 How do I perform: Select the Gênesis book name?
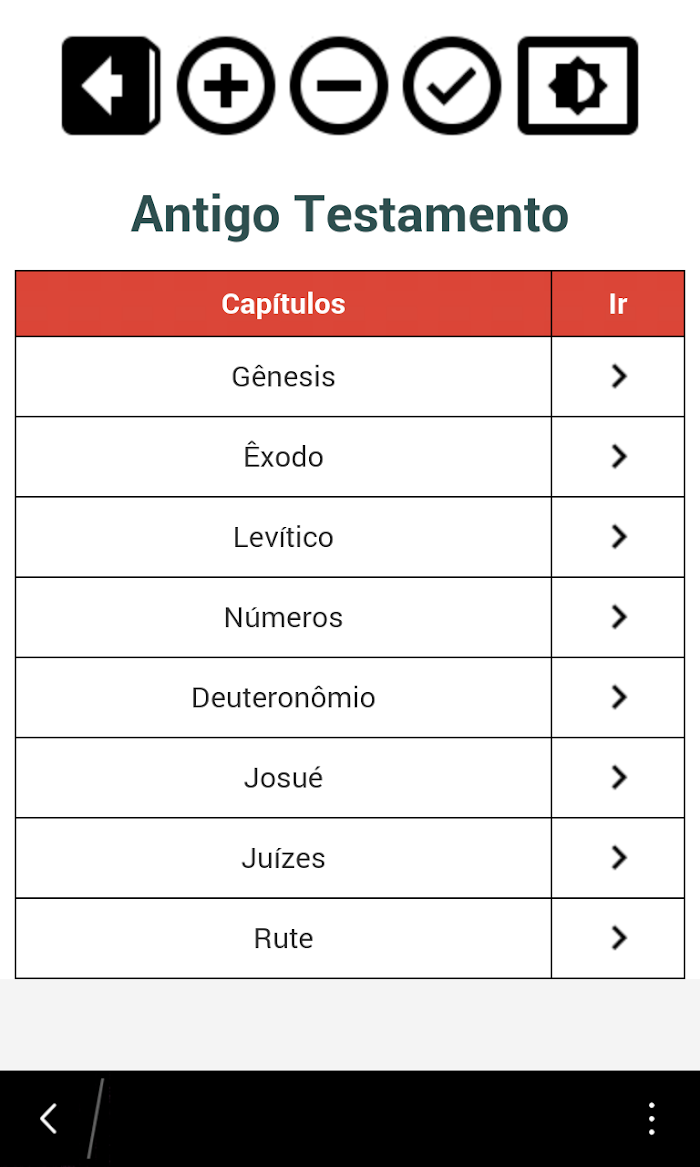click(x=283, y=377)
